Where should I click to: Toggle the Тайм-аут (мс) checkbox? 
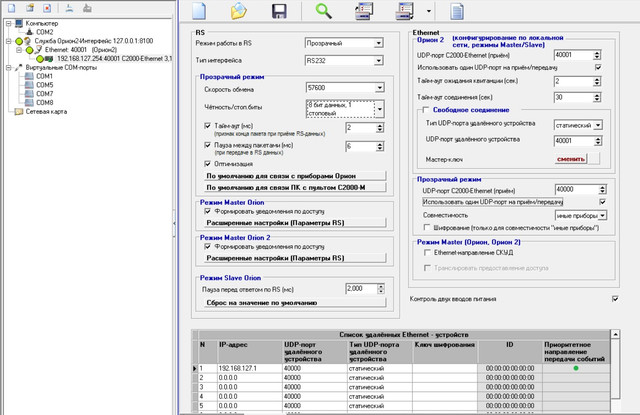207,126
